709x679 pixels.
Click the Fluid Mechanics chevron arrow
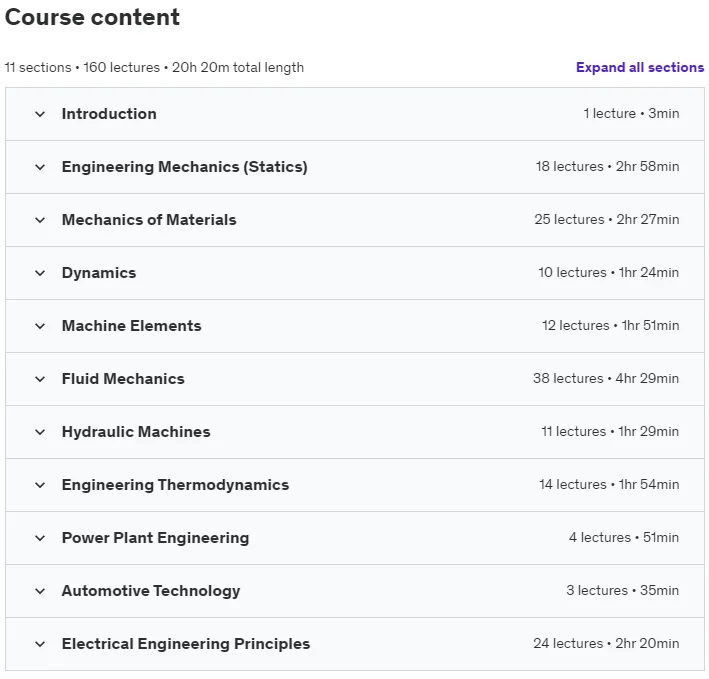pos(40,379)
